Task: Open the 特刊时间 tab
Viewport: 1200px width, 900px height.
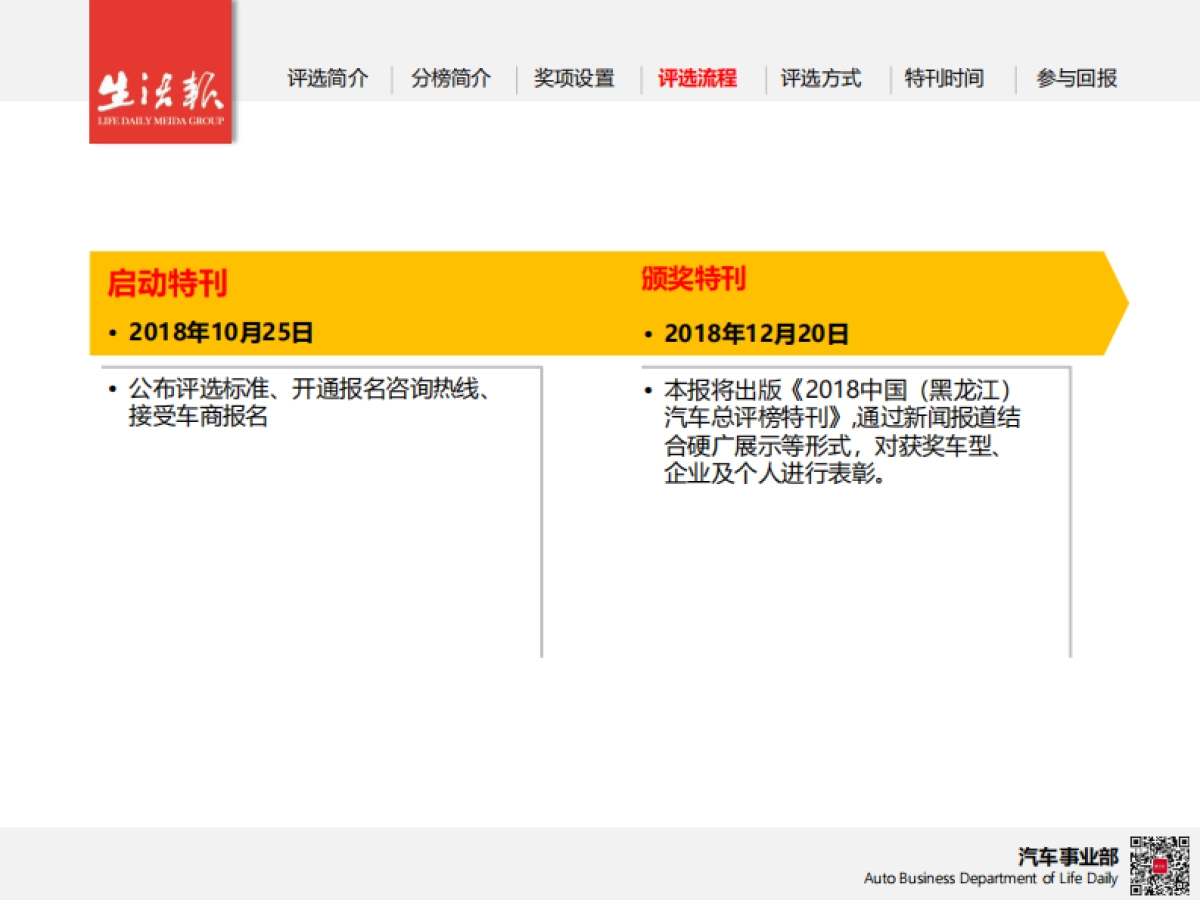Action: (x=944, y=78)
